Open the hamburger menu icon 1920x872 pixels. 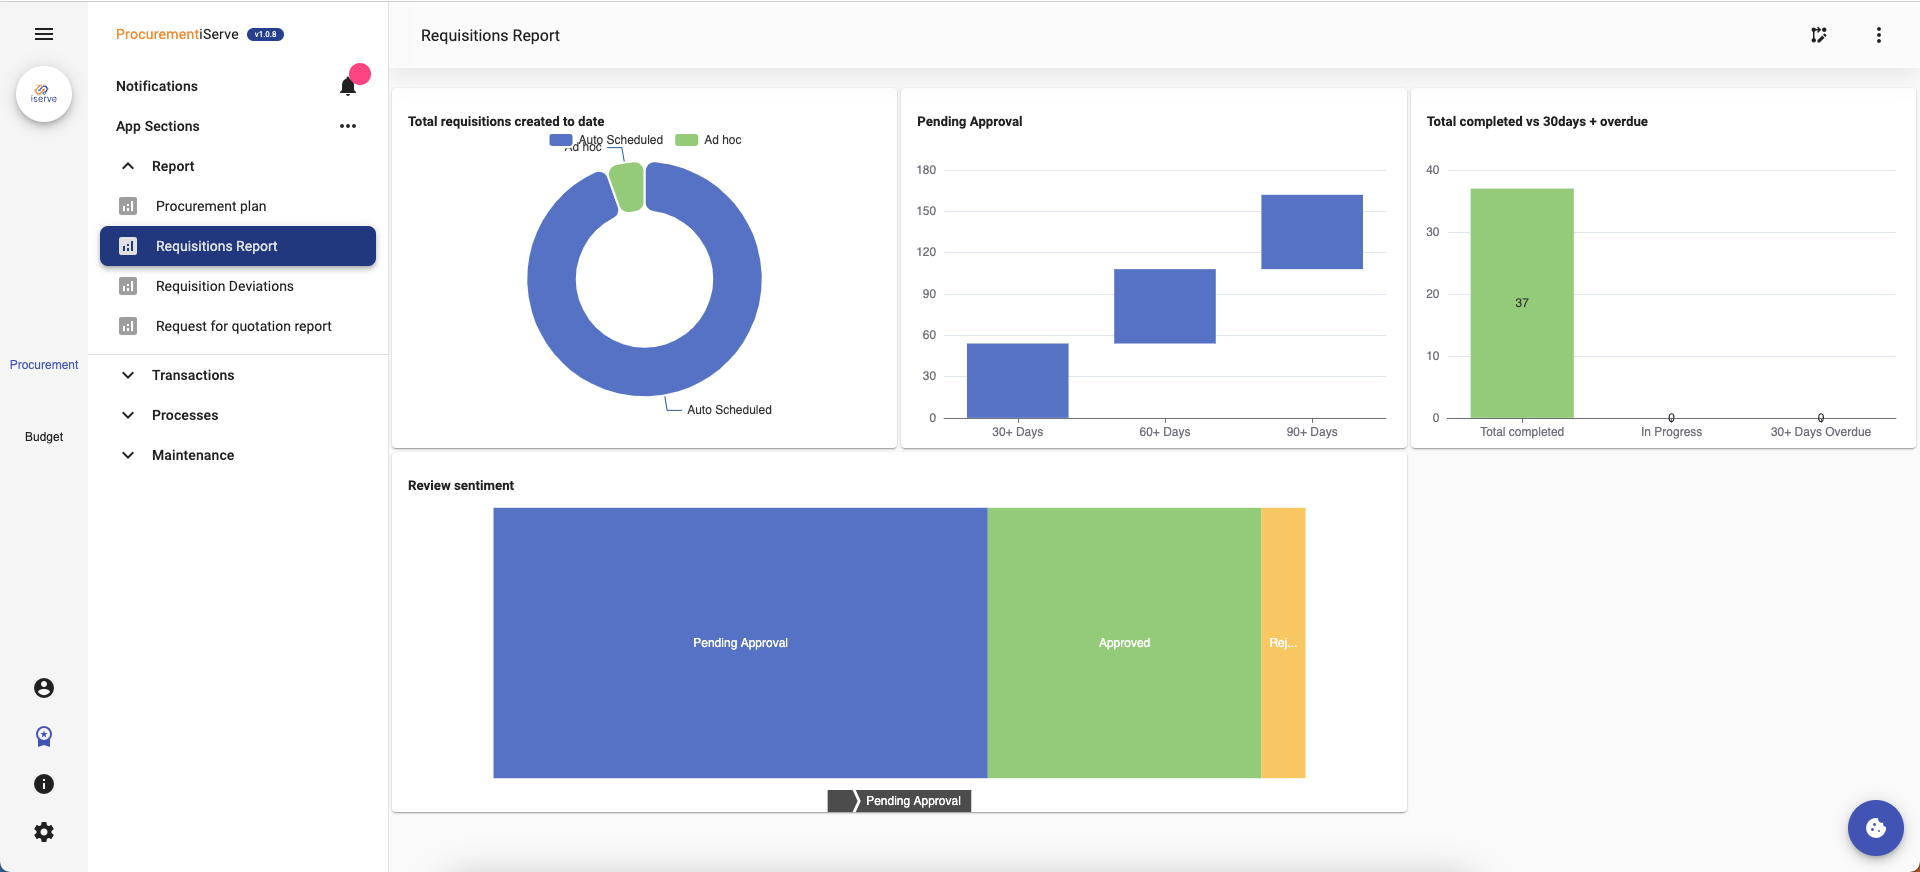pyautogui.click(x=44, y=34)
